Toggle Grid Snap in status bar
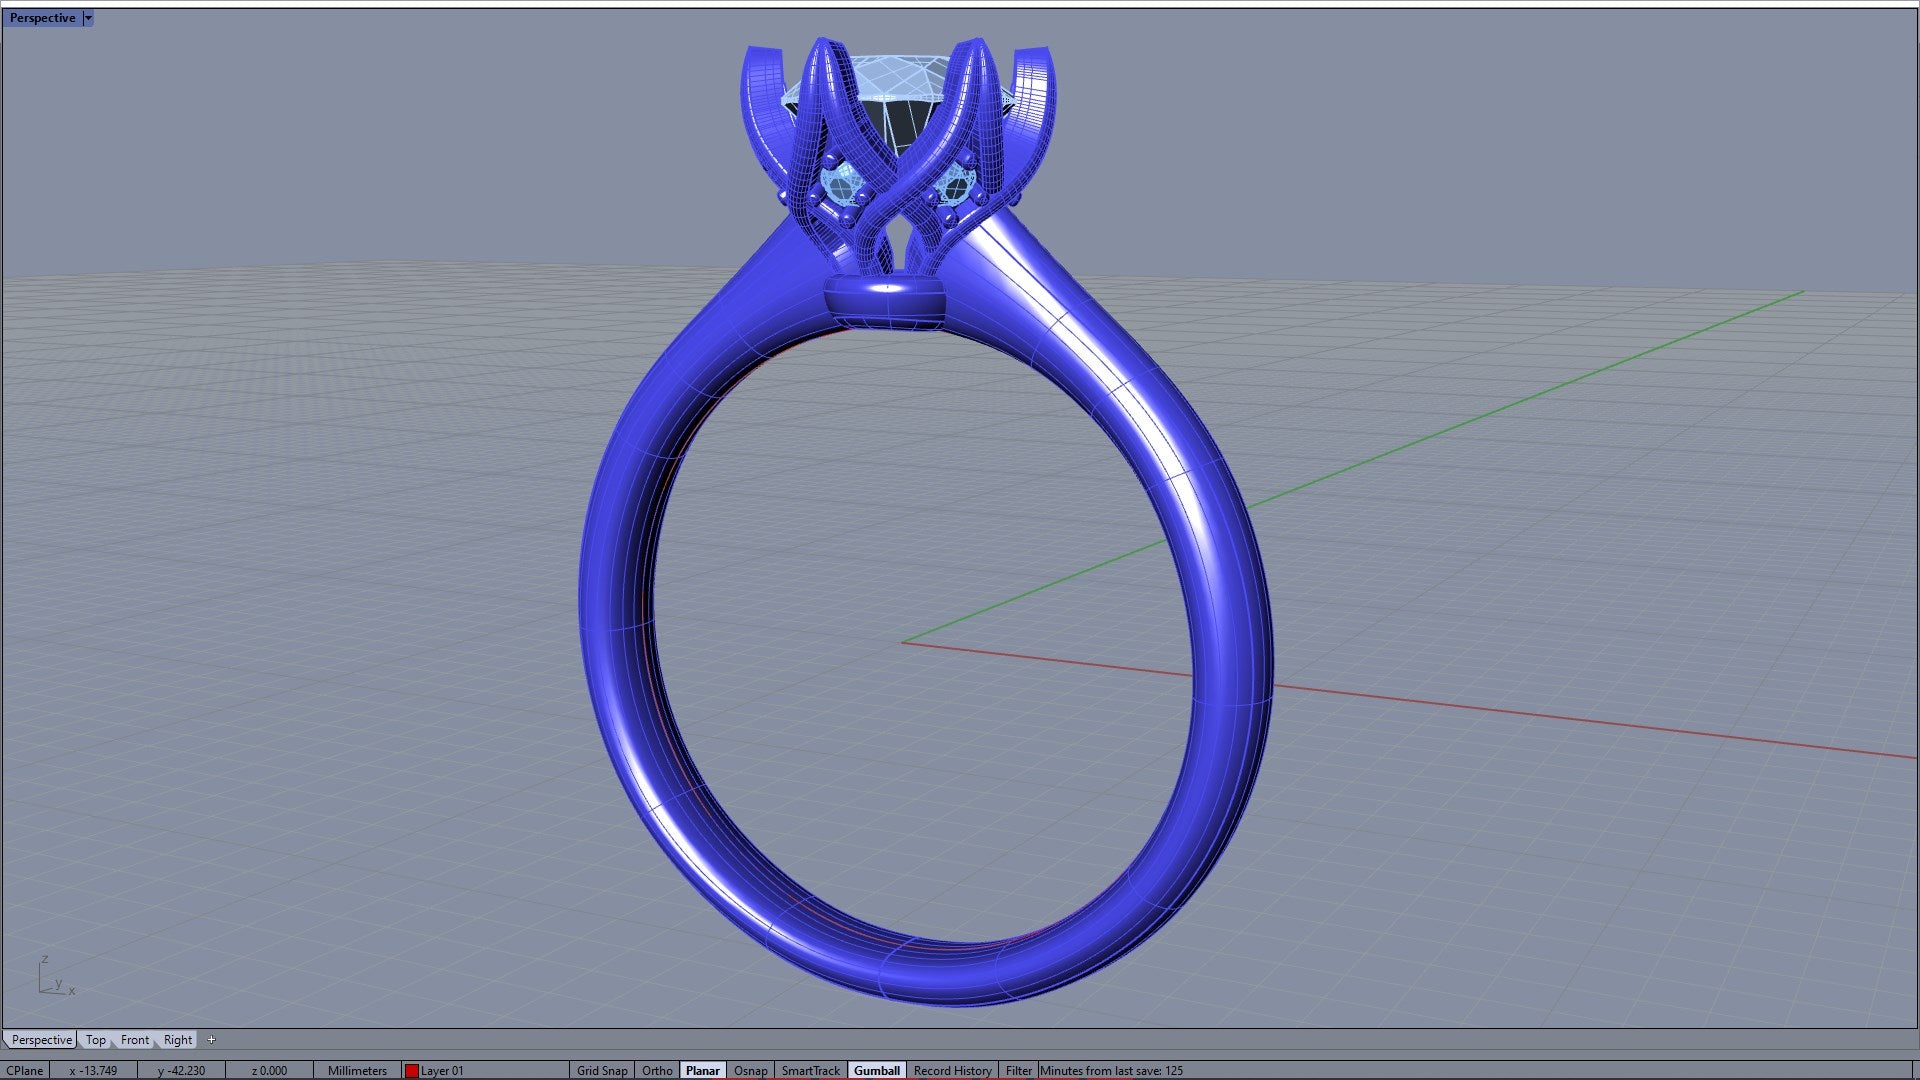 pyautogui.click(x=602, y=1070)
